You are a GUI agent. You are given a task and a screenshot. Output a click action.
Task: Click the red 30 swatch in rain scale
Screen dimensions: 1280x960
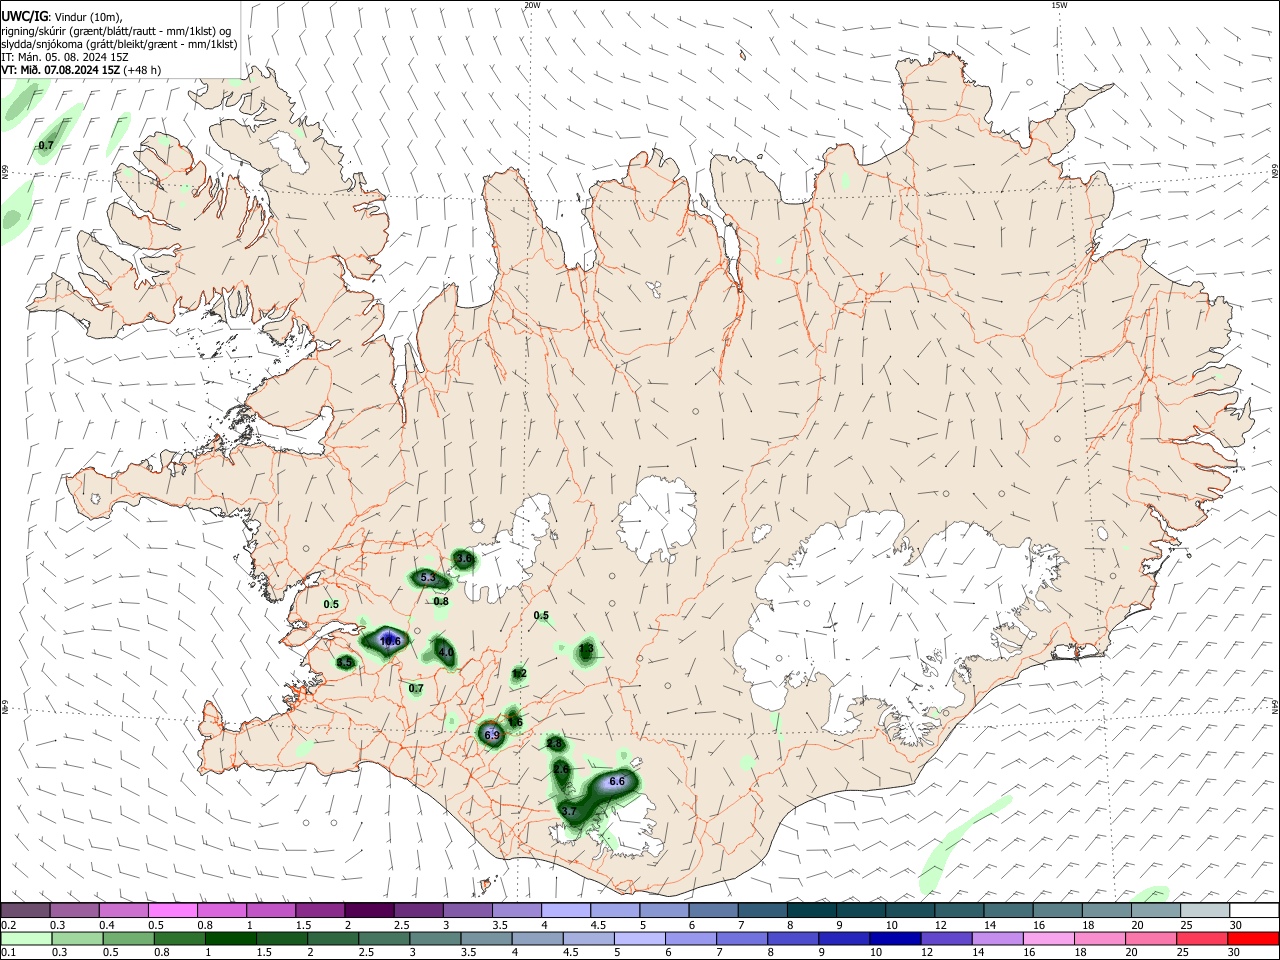(1254, 939)
